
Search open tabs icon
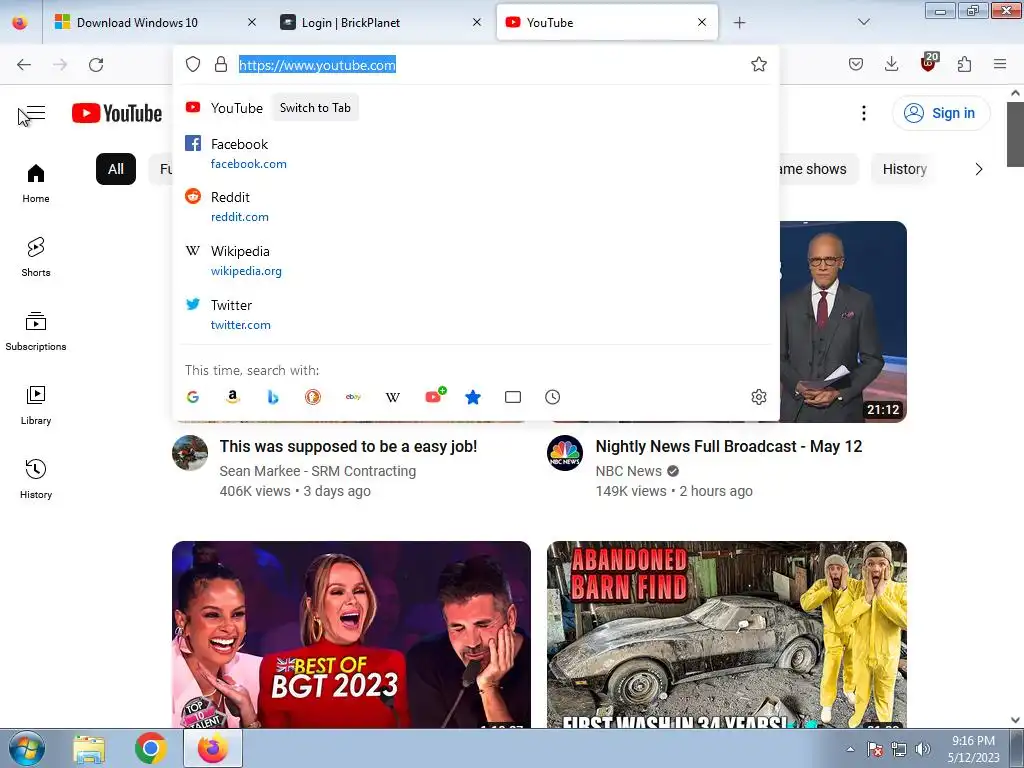click(513, 397)
